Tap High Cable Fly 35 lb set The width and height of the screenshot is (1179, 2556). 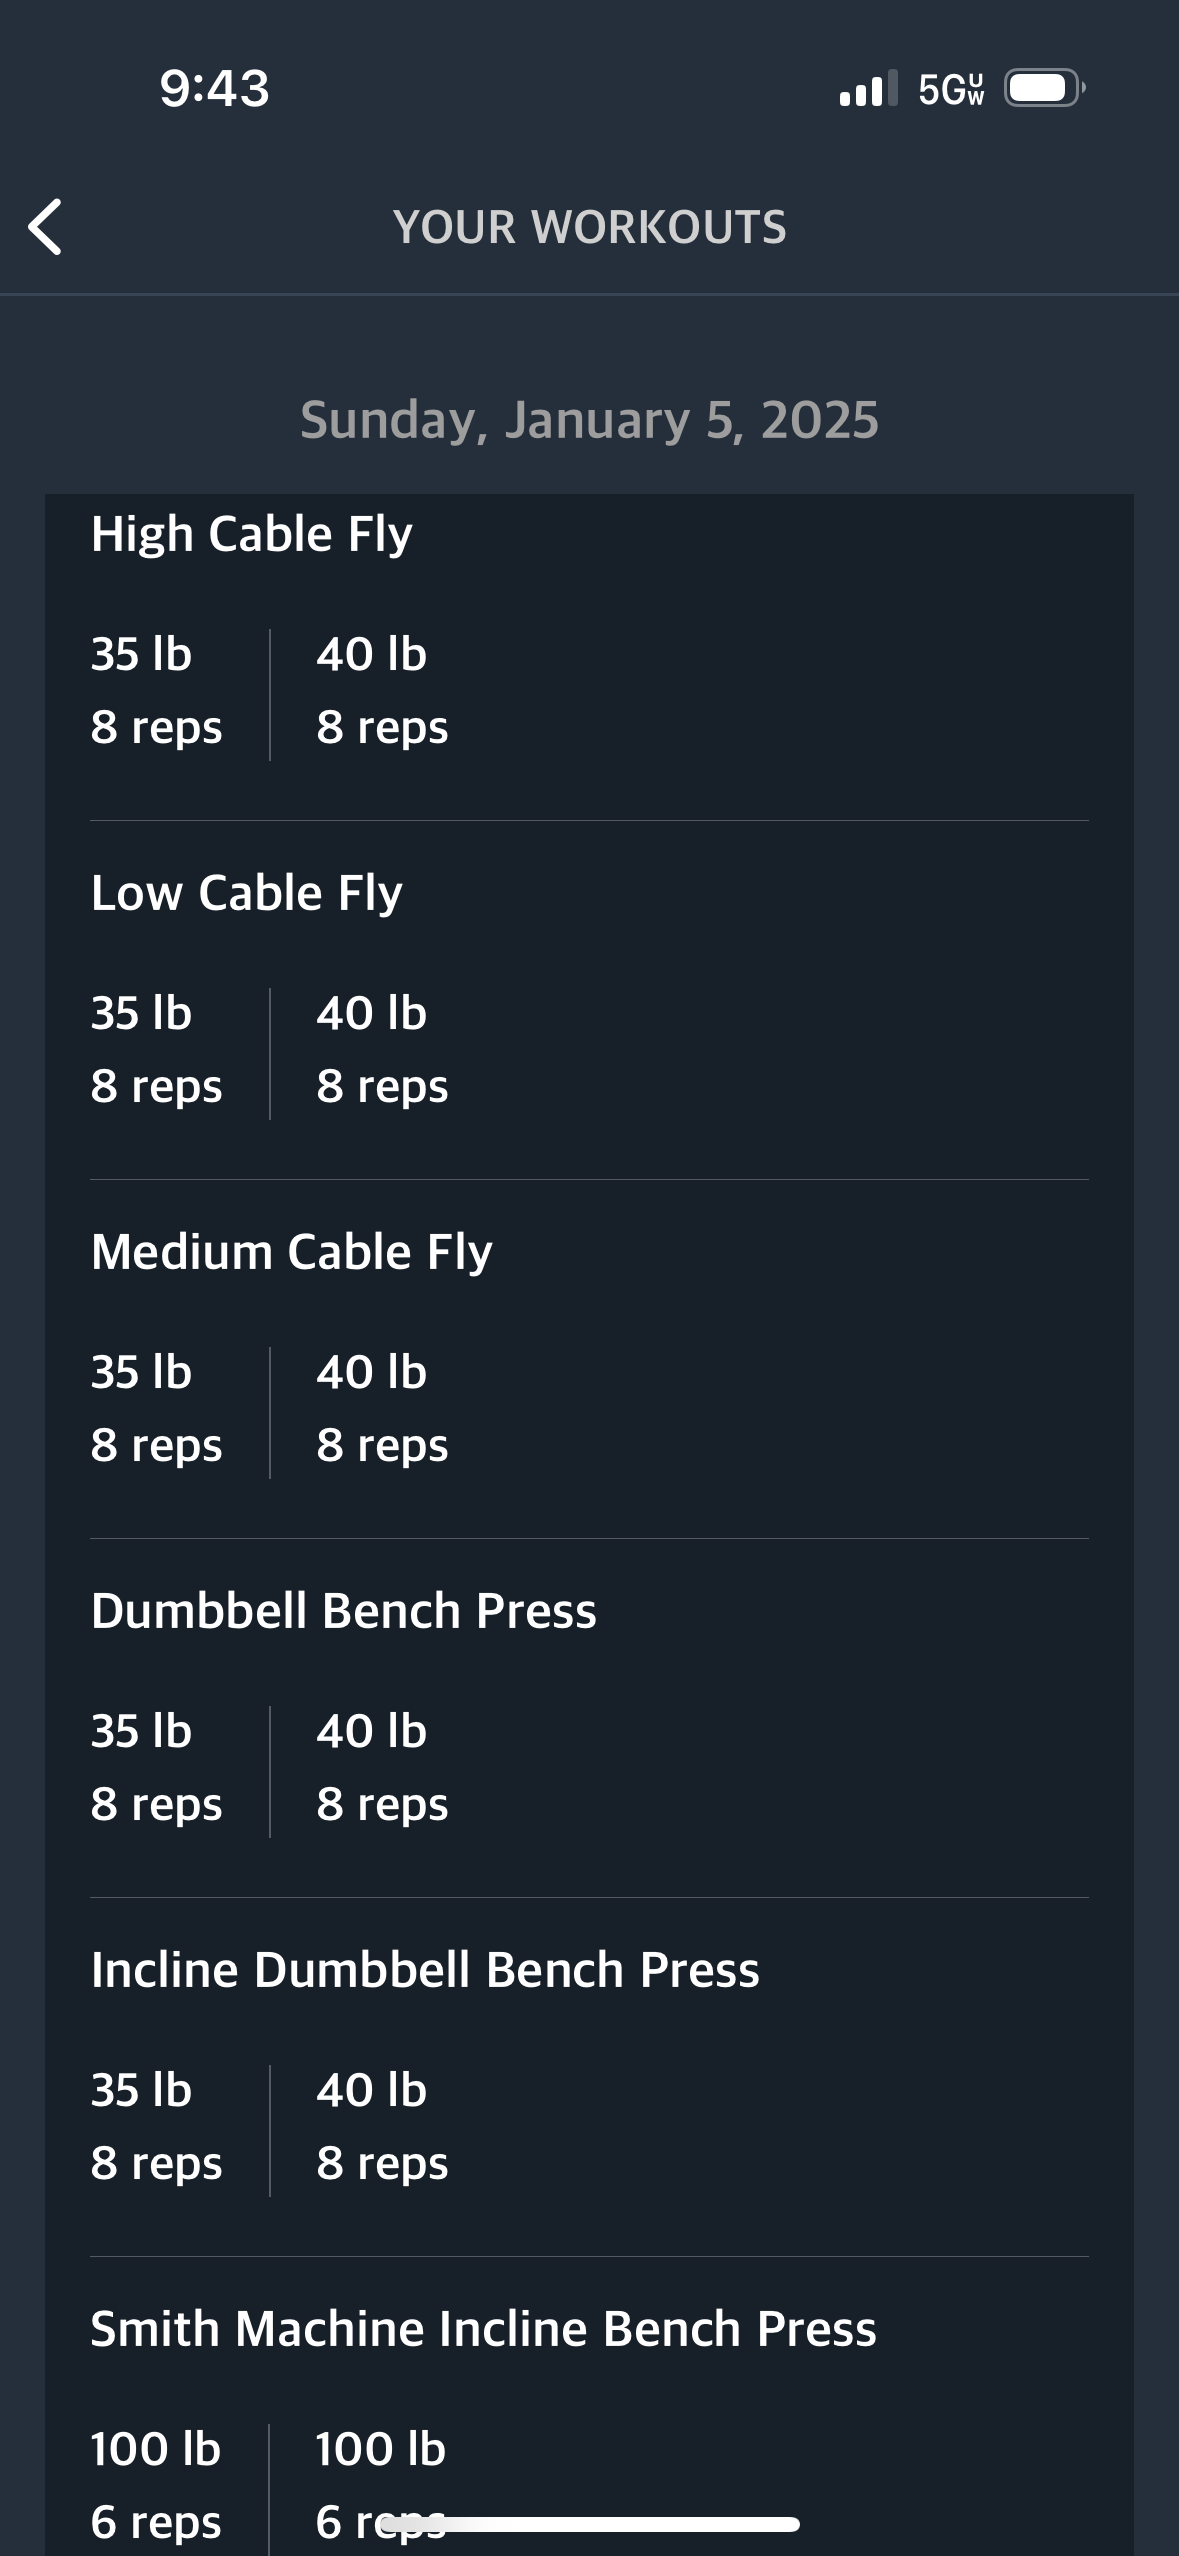tap(156, 691)
